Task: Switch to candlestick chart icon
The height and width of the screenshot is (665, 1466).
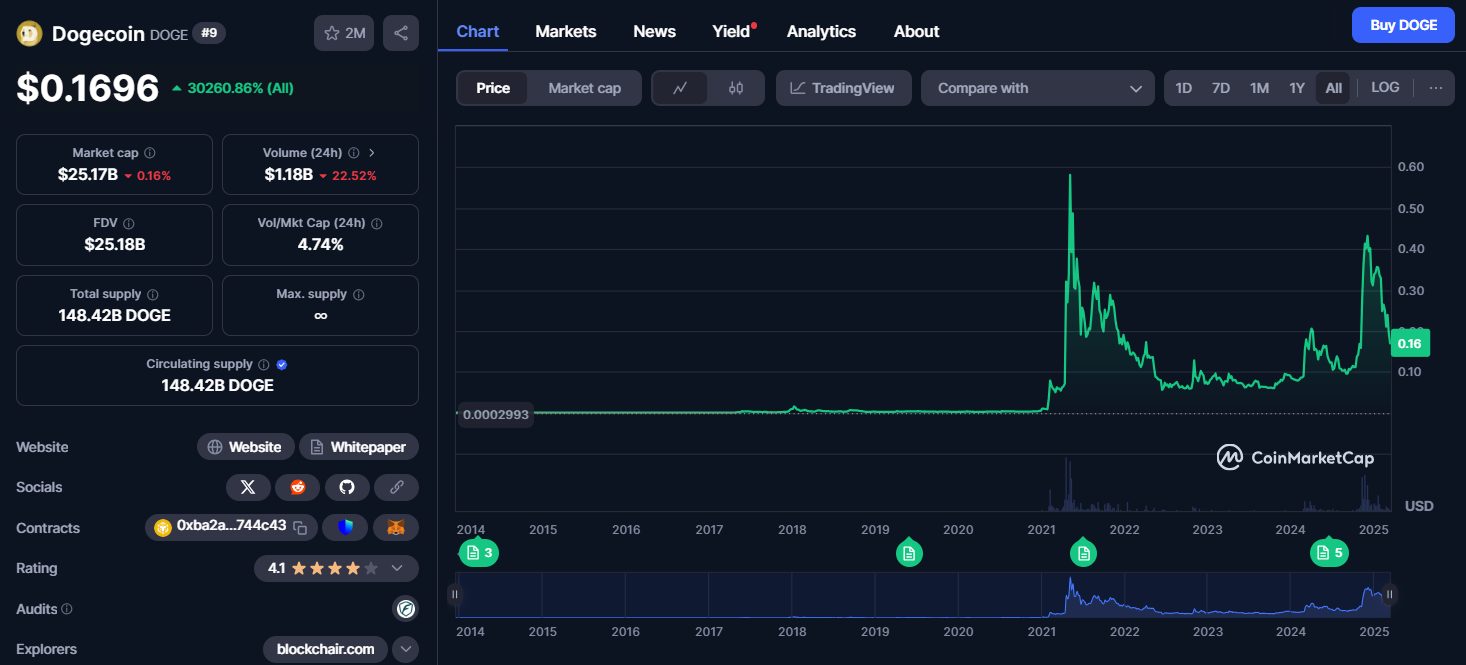Action: (x=736, y=88)
